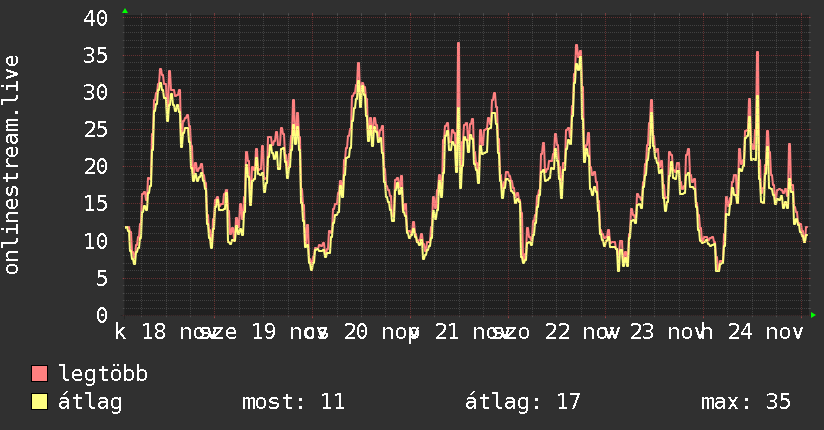Click the 5 y-axis label

pos(102,279)
